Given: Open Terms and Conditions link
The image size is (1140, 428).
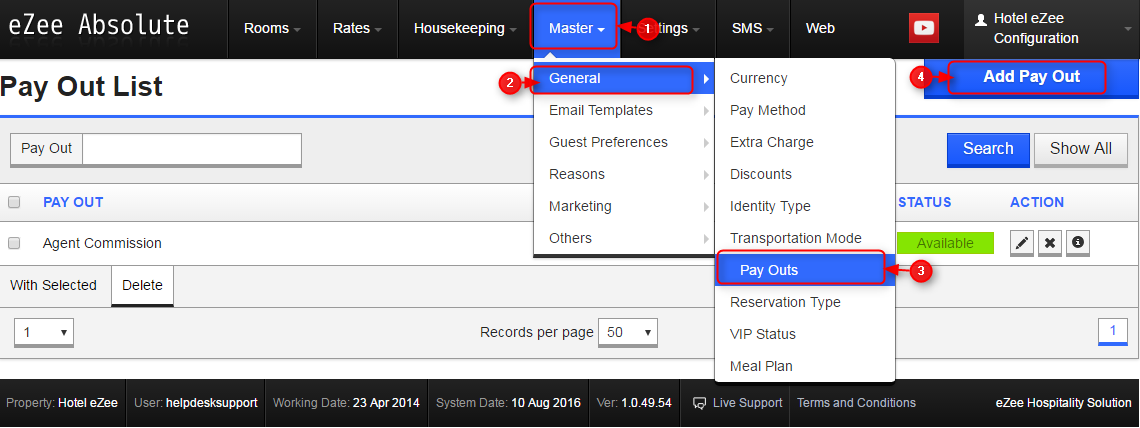Looking at the screenshot, I should tap(856, 403).
